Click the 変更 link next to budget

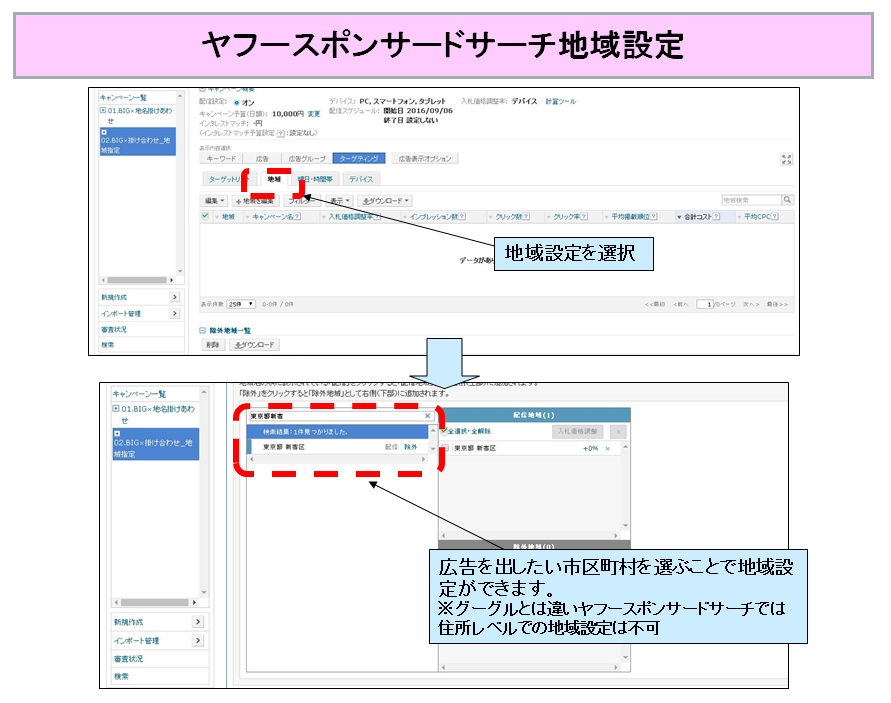coord(314,114)
